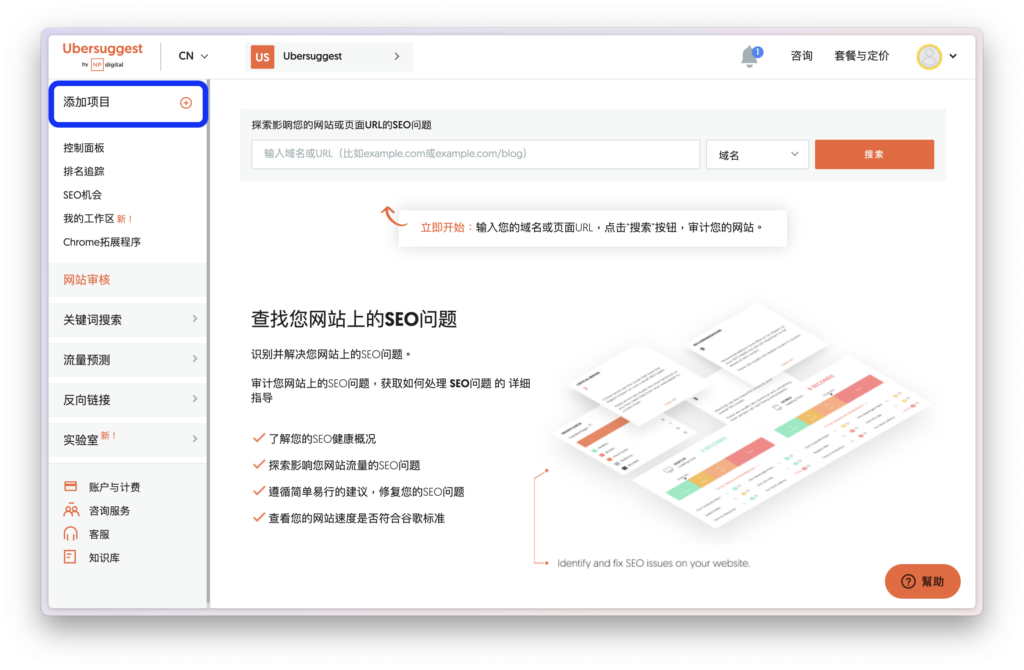Image resolution: width=1024 pixels, height=670 pixels.
Task: Expand the account dropdown arrow
Action: point(953,56)
